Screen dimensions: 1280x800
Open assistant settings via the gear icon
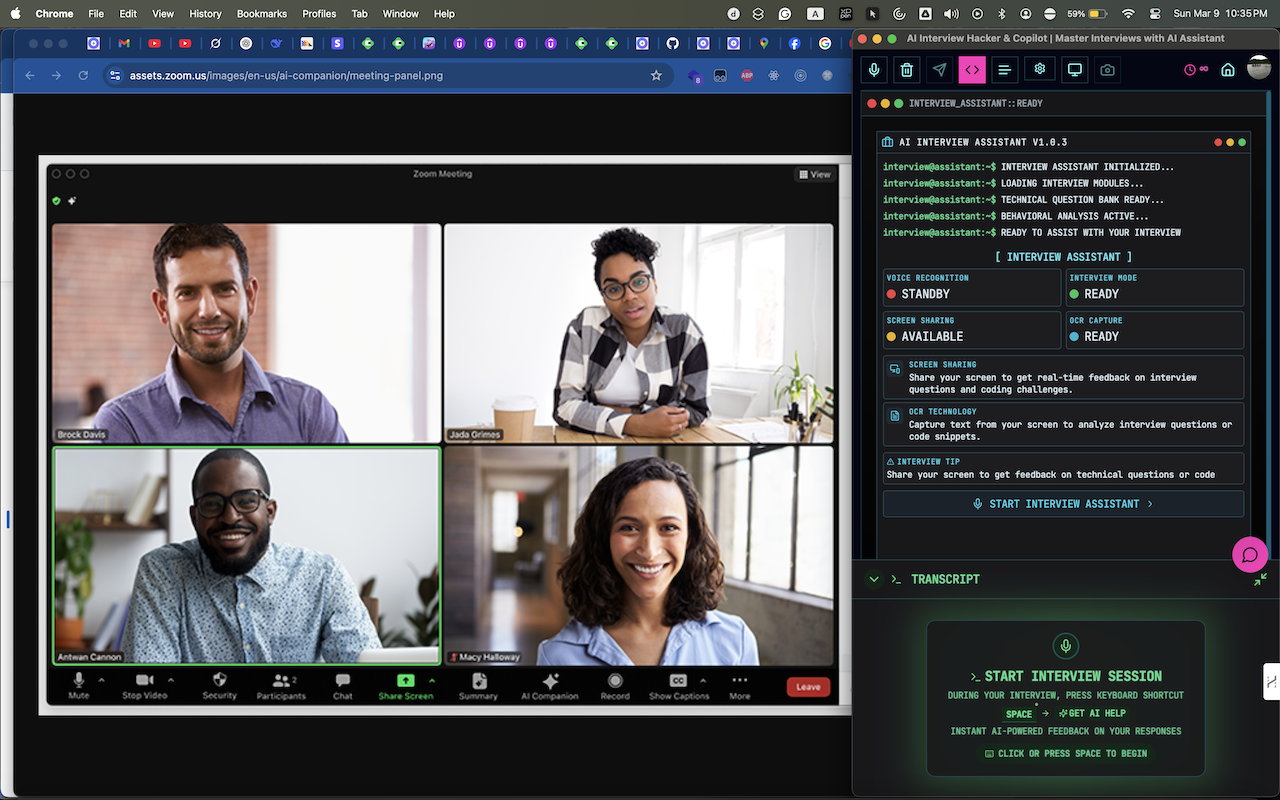coord(1038,69)
